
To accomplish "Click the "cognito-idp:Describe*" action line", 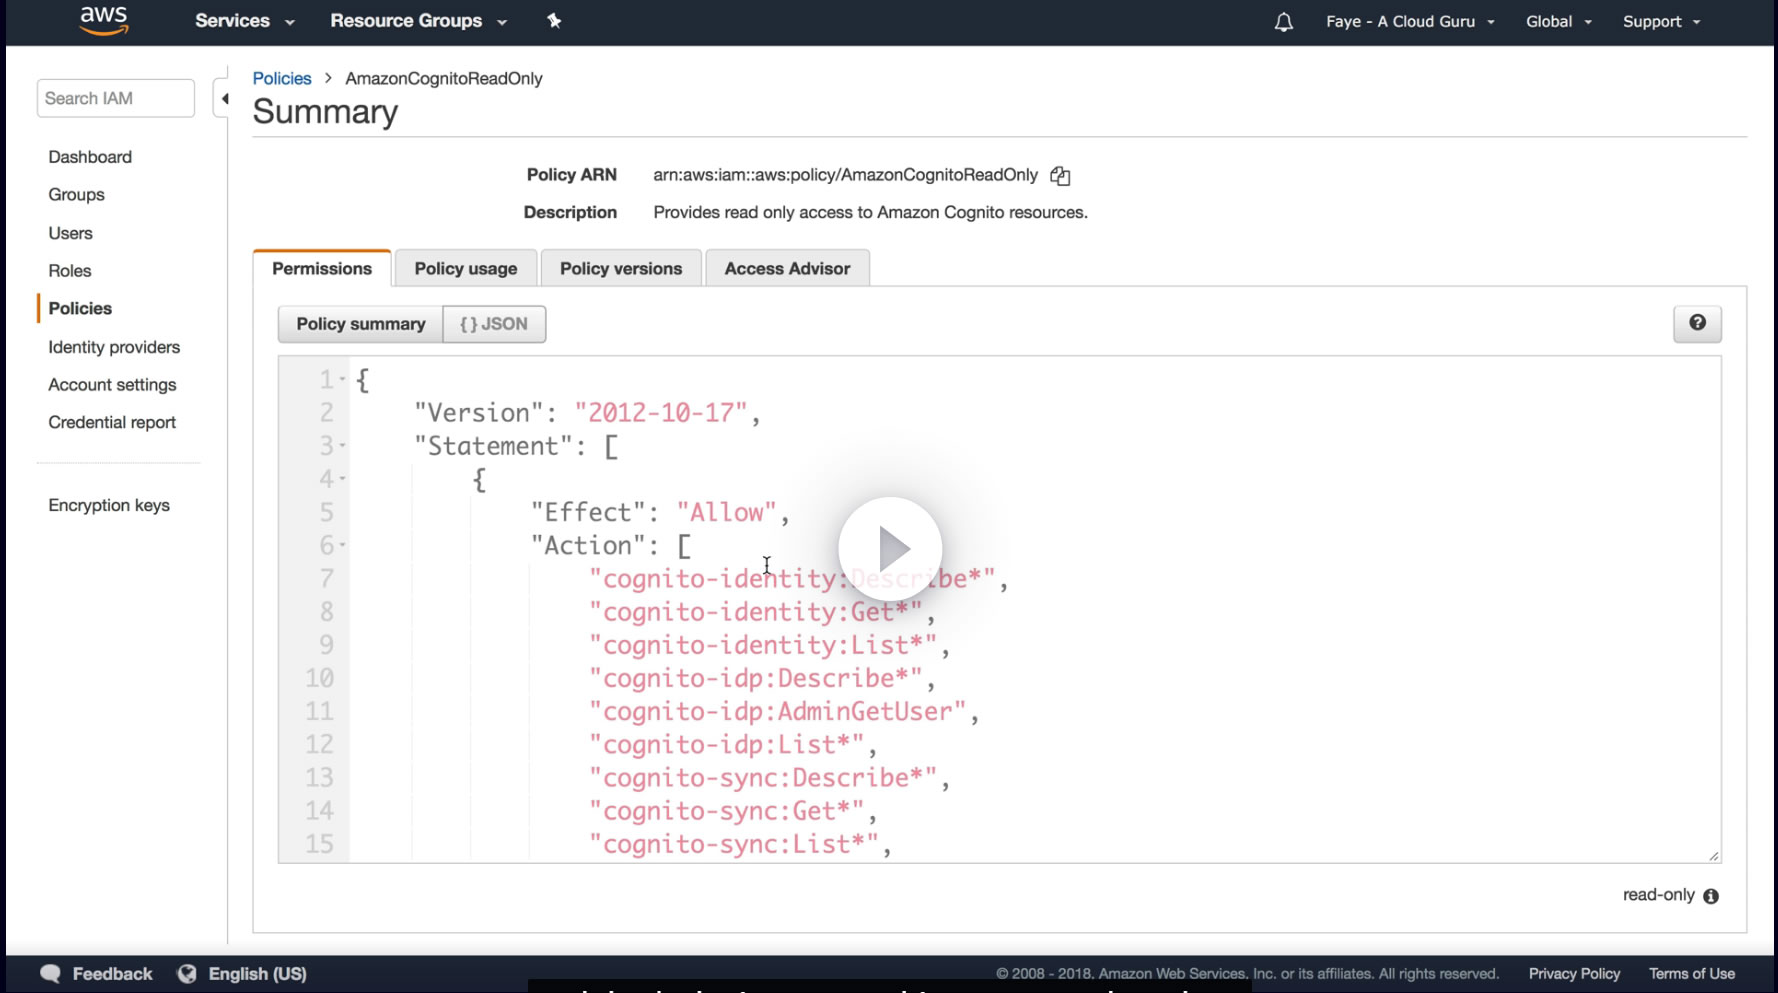I will click(x=755, y=678).
